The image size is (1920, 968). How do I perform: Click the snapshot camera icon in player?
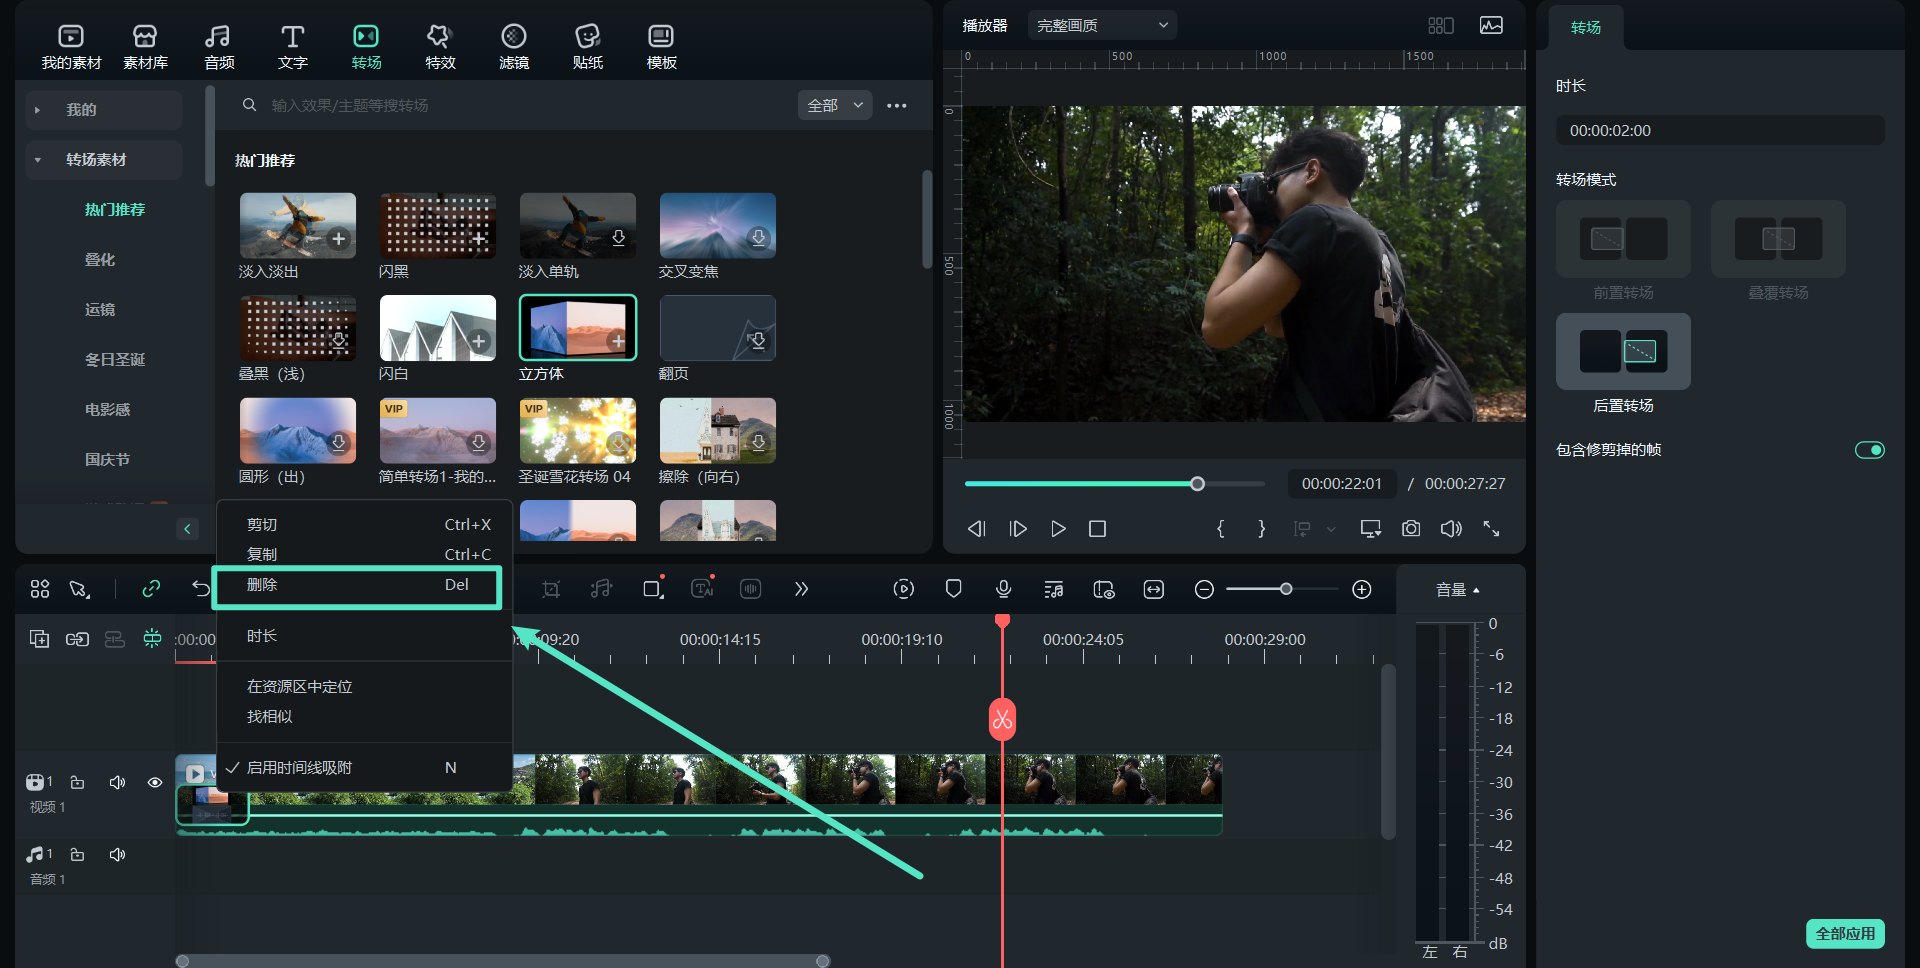[1410, 529]
